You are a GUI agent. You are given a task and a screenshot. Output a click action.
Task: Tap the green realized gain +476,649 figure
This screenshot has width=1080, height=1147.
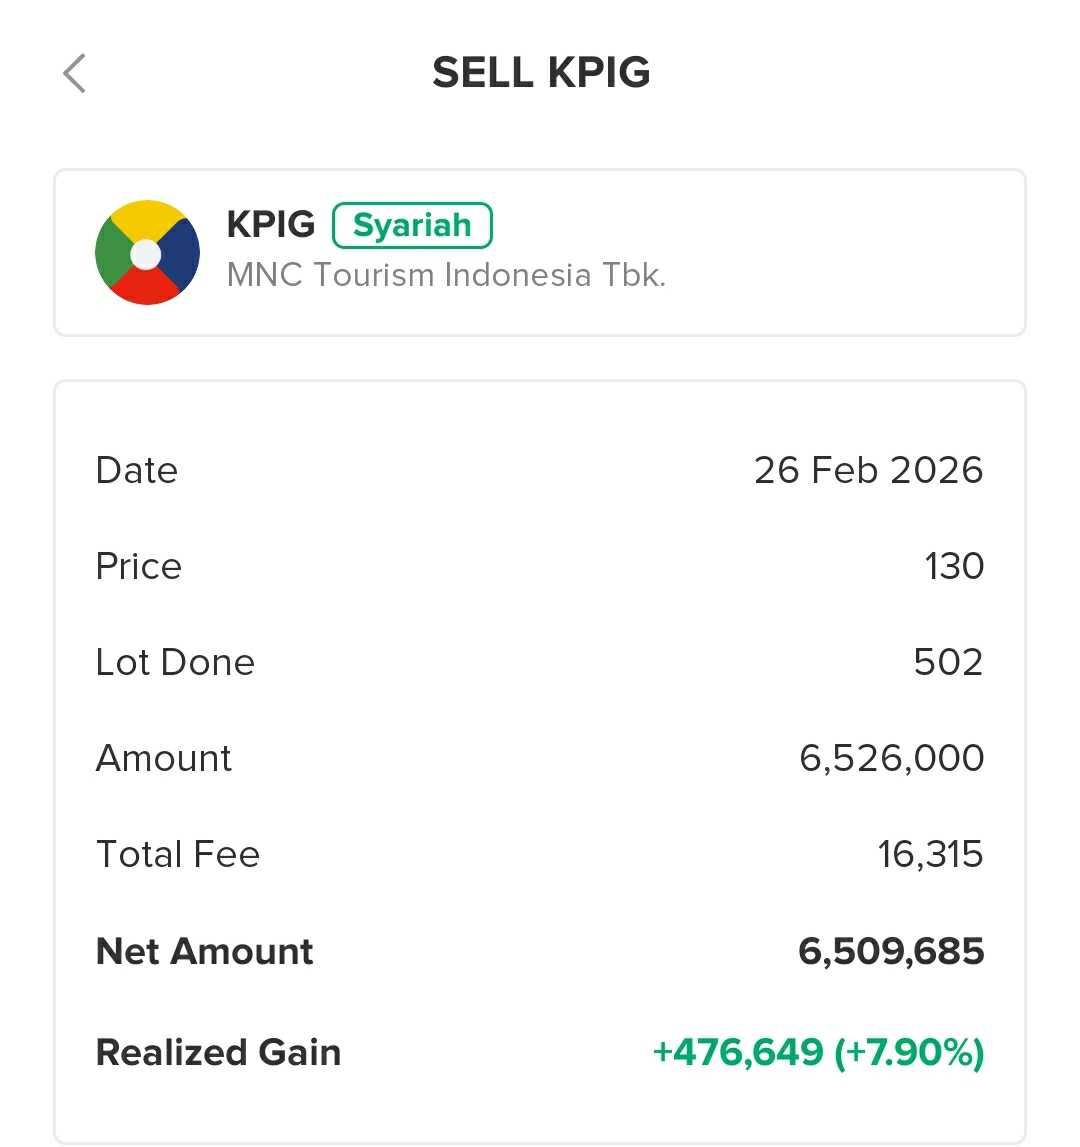tap(738, 1052)
